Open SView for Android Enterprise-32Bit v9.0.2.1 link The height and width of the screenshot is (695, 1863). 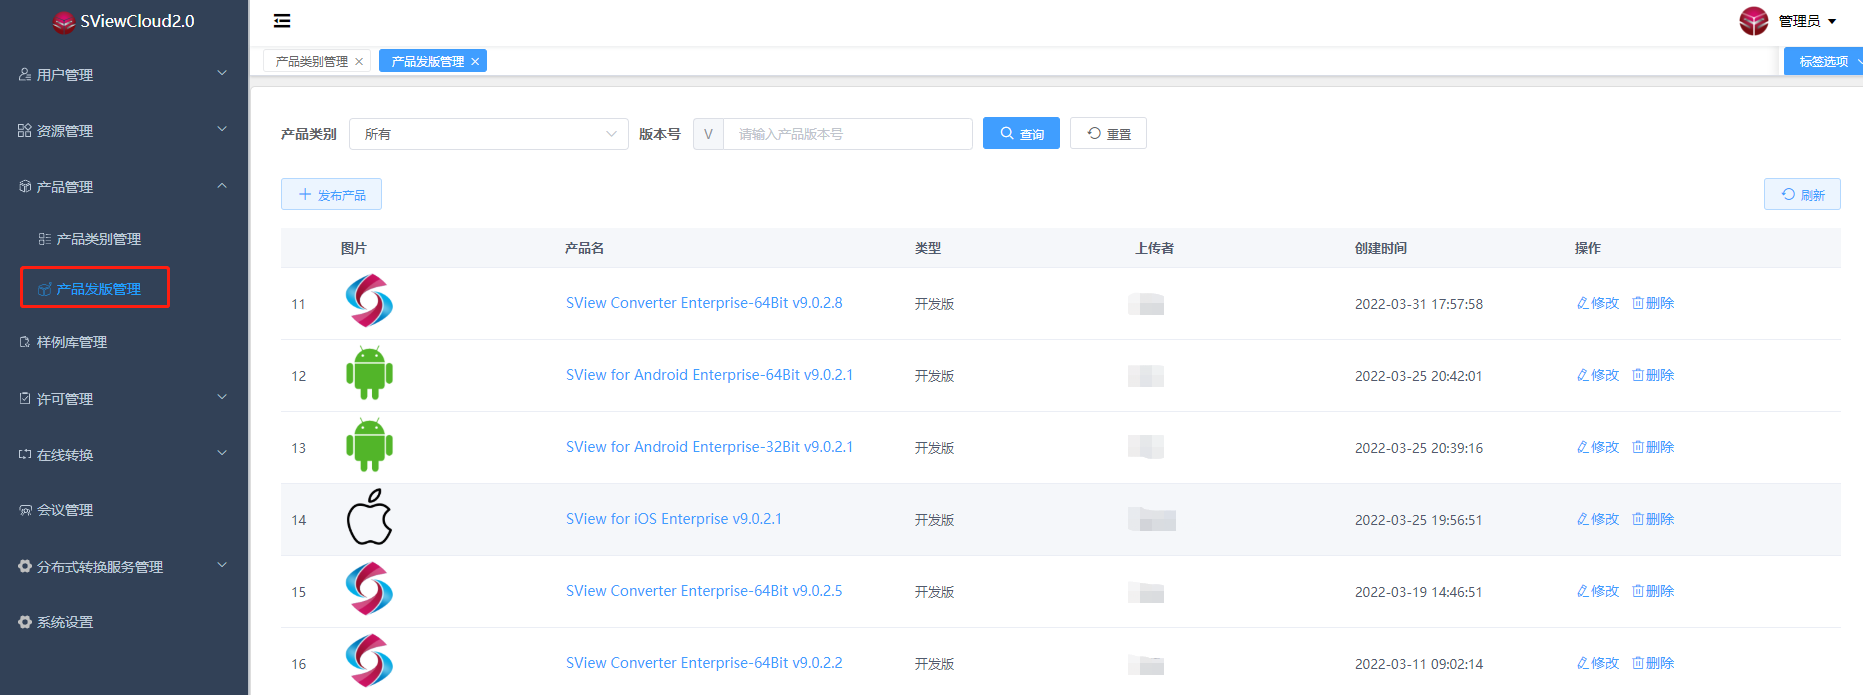(x=709, y=447)
